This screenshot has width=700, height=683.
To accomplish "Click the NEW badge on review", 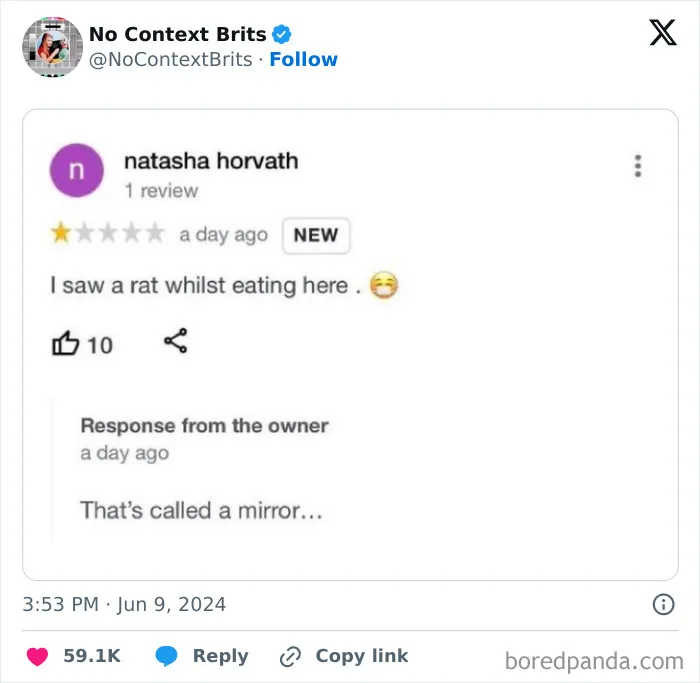I will 316,235.
